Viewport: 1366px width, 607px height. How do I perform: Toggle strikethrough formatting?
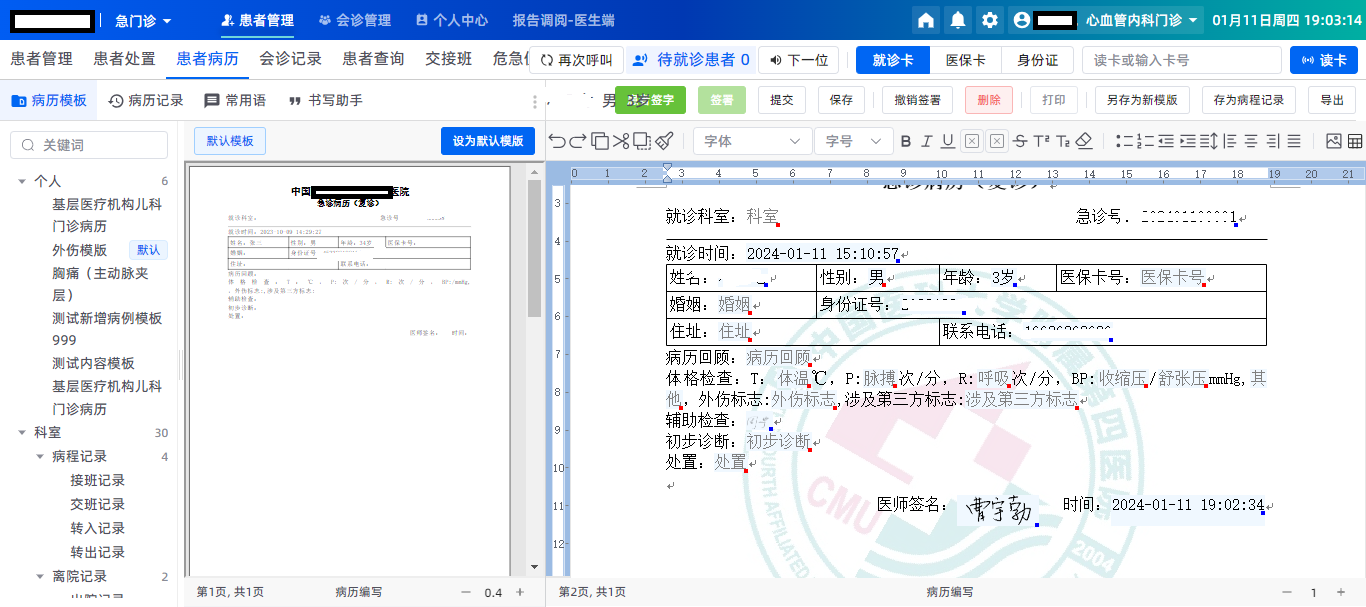tap(1019, 141)
